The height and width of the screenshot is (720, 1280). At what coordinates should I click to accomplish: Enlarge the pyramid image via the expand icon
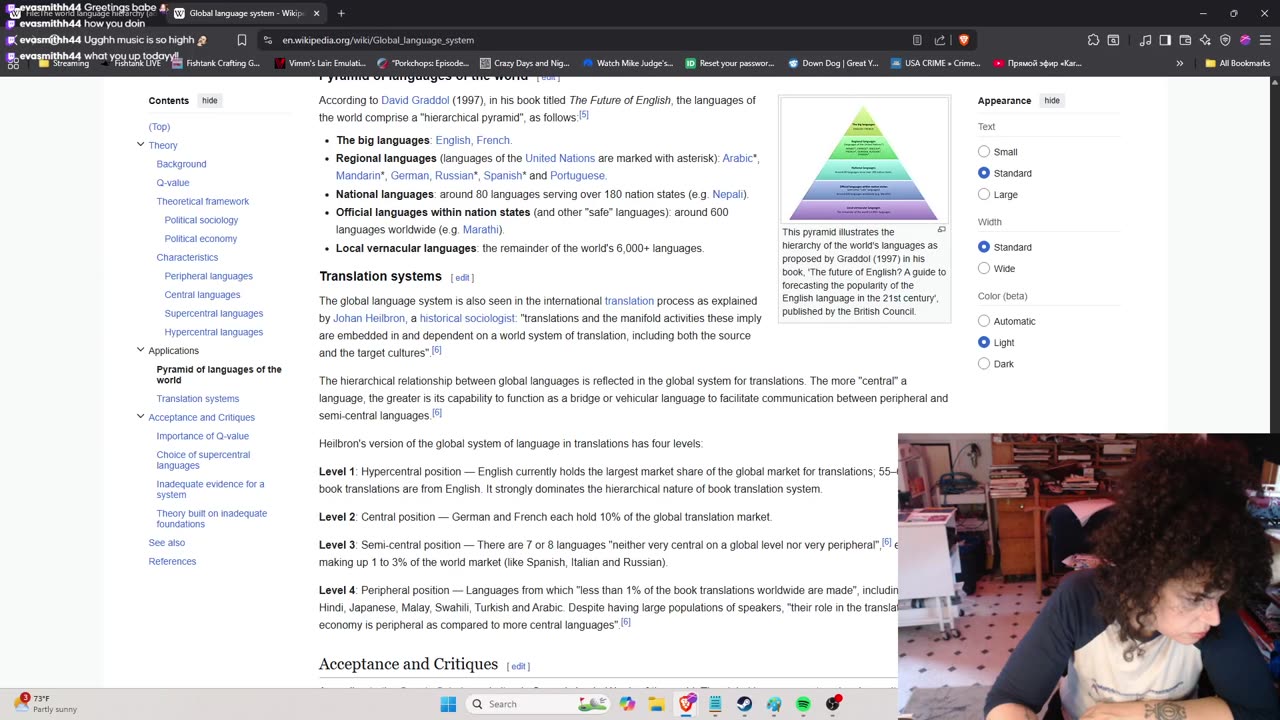click(941, 230)
